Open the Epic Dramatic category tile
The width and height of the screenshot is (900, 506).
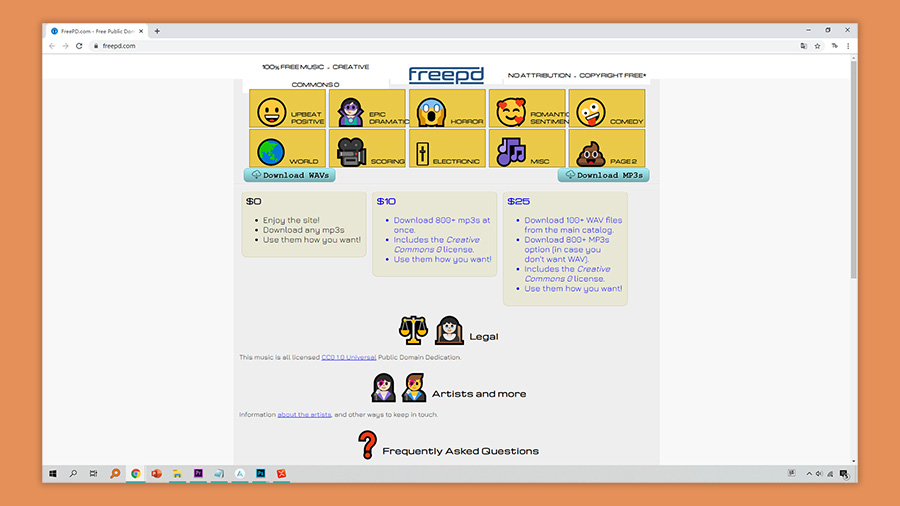pyautogui.click(x=367, y=108)
